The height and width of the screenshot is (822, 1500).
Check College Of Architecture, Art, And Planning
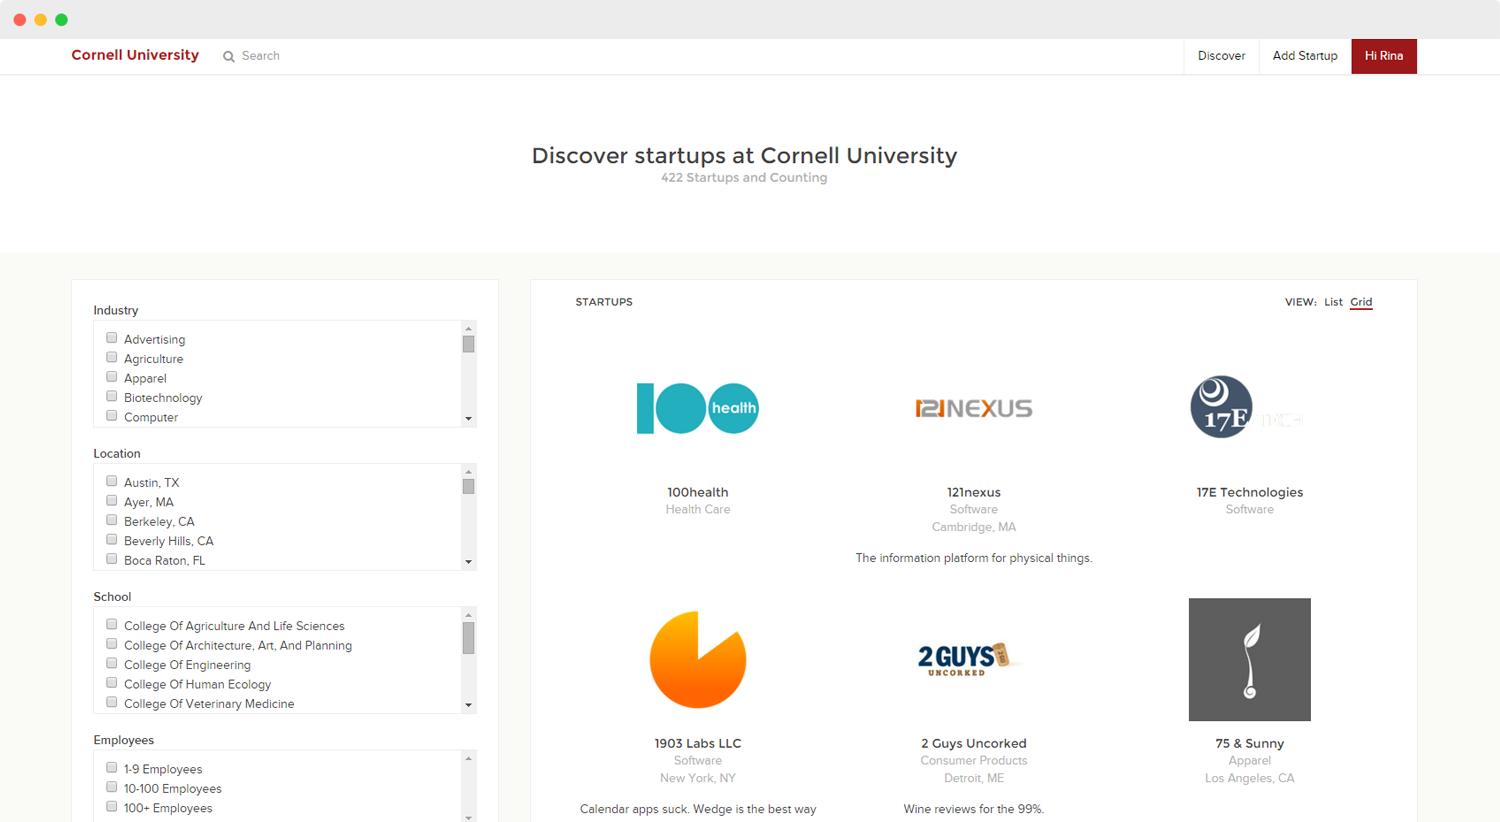click(112, 644)
